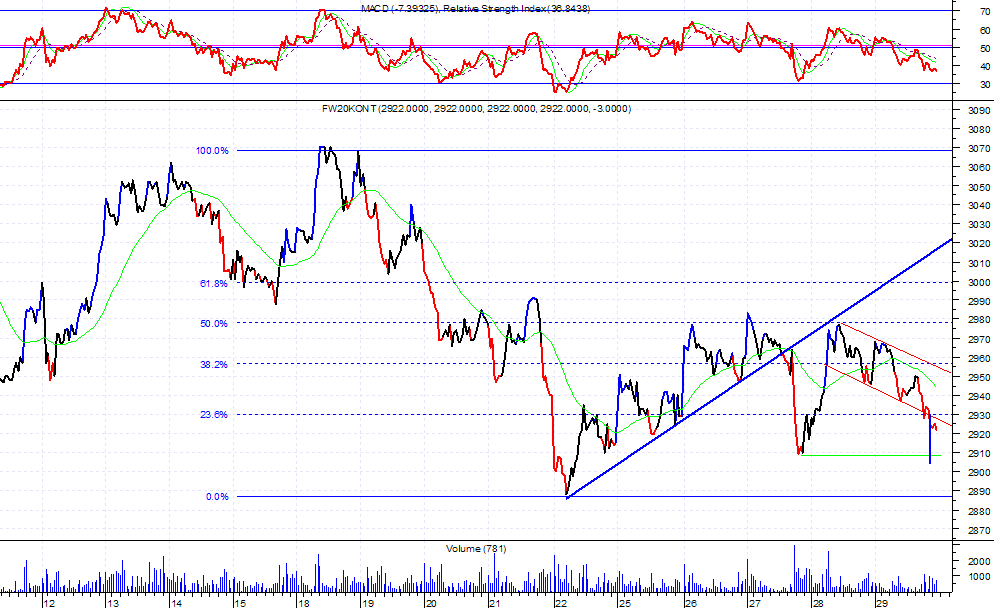Click the 3060 price axis value
The width and height of the screenshot is (994, 608).
click(979, 168)
